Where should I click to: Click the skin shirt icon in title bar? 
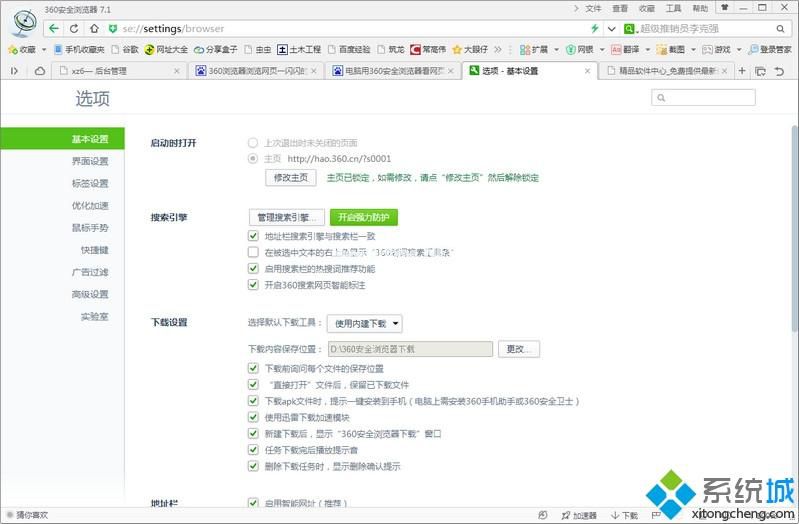[x=725, y=8]
